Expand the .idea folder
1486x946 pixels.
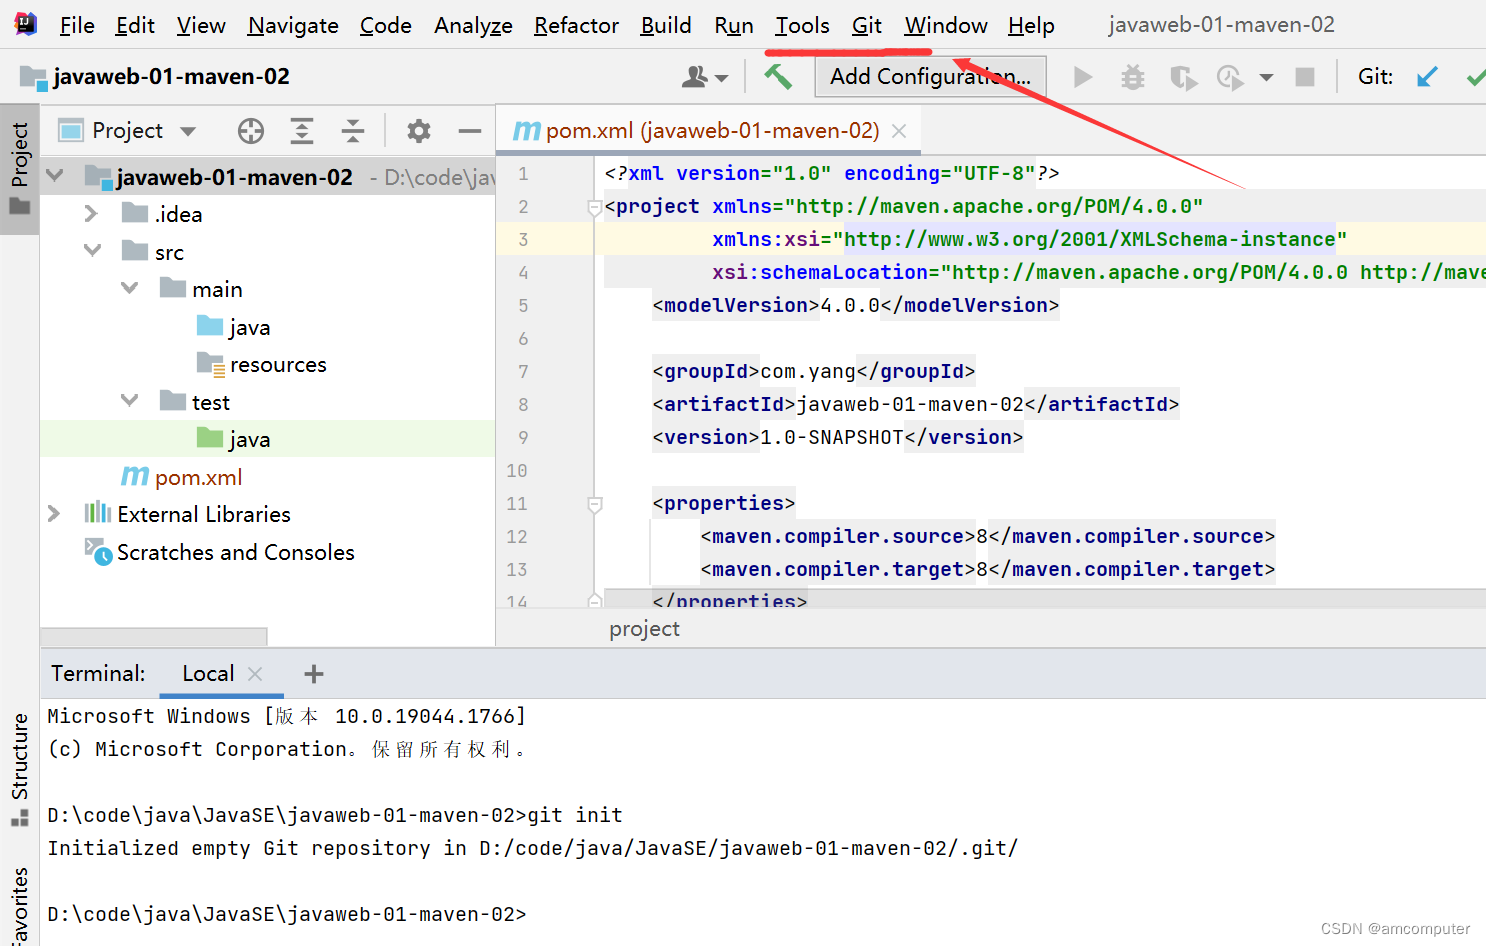(x=91, y=213)
